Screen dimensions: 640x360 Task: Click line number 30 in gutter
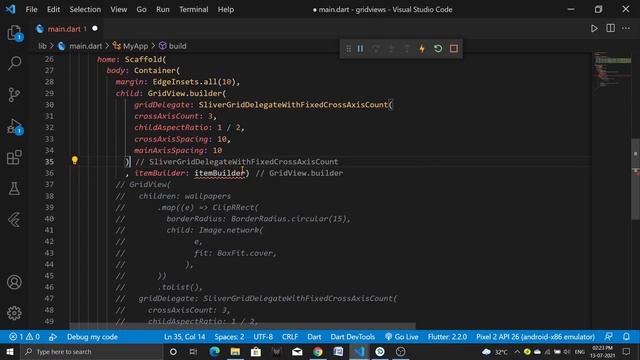point(49,105)
